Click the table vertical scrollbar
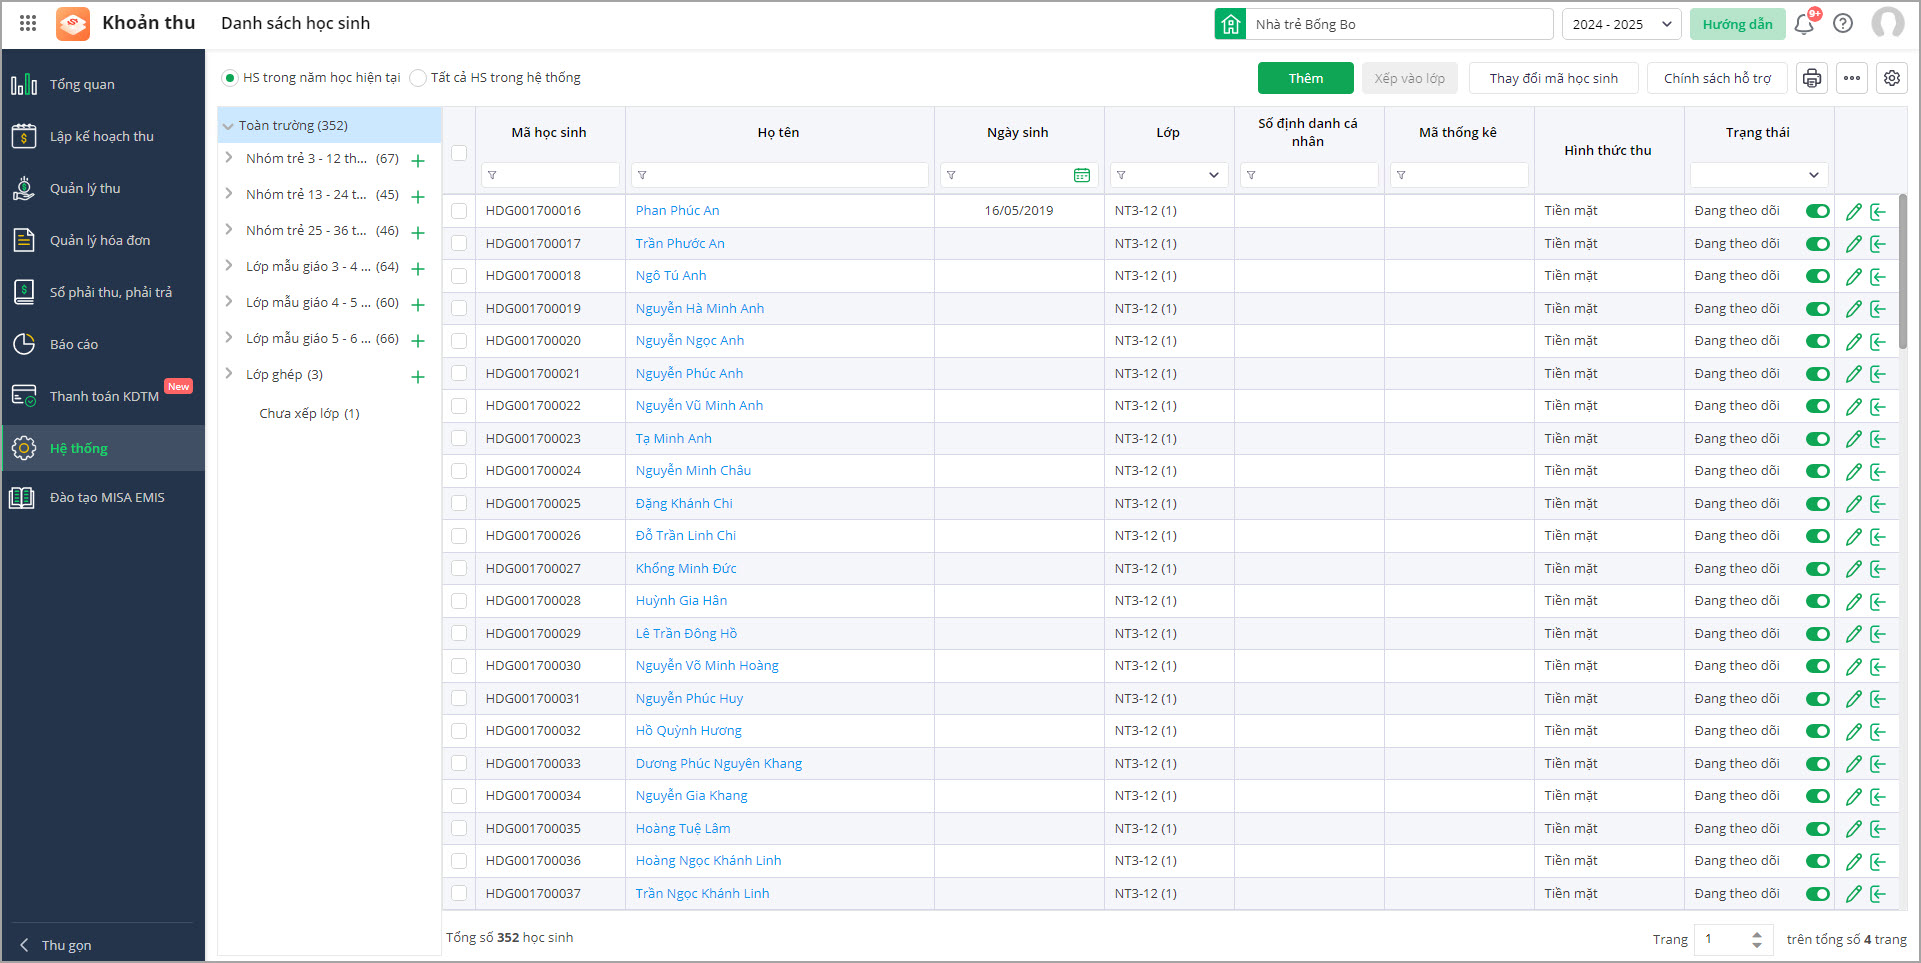This screenshot has height=963, width=1921. coord(1902,272)
